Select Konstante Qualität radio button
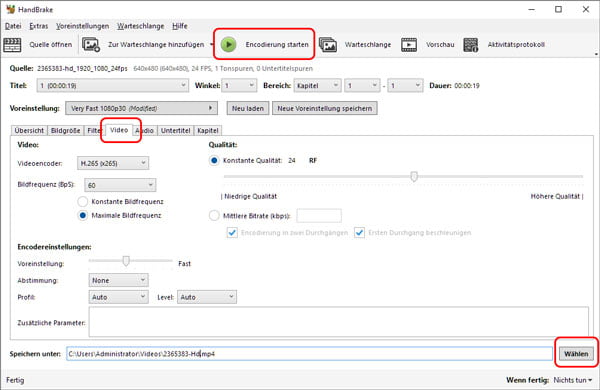 [214, 160]
